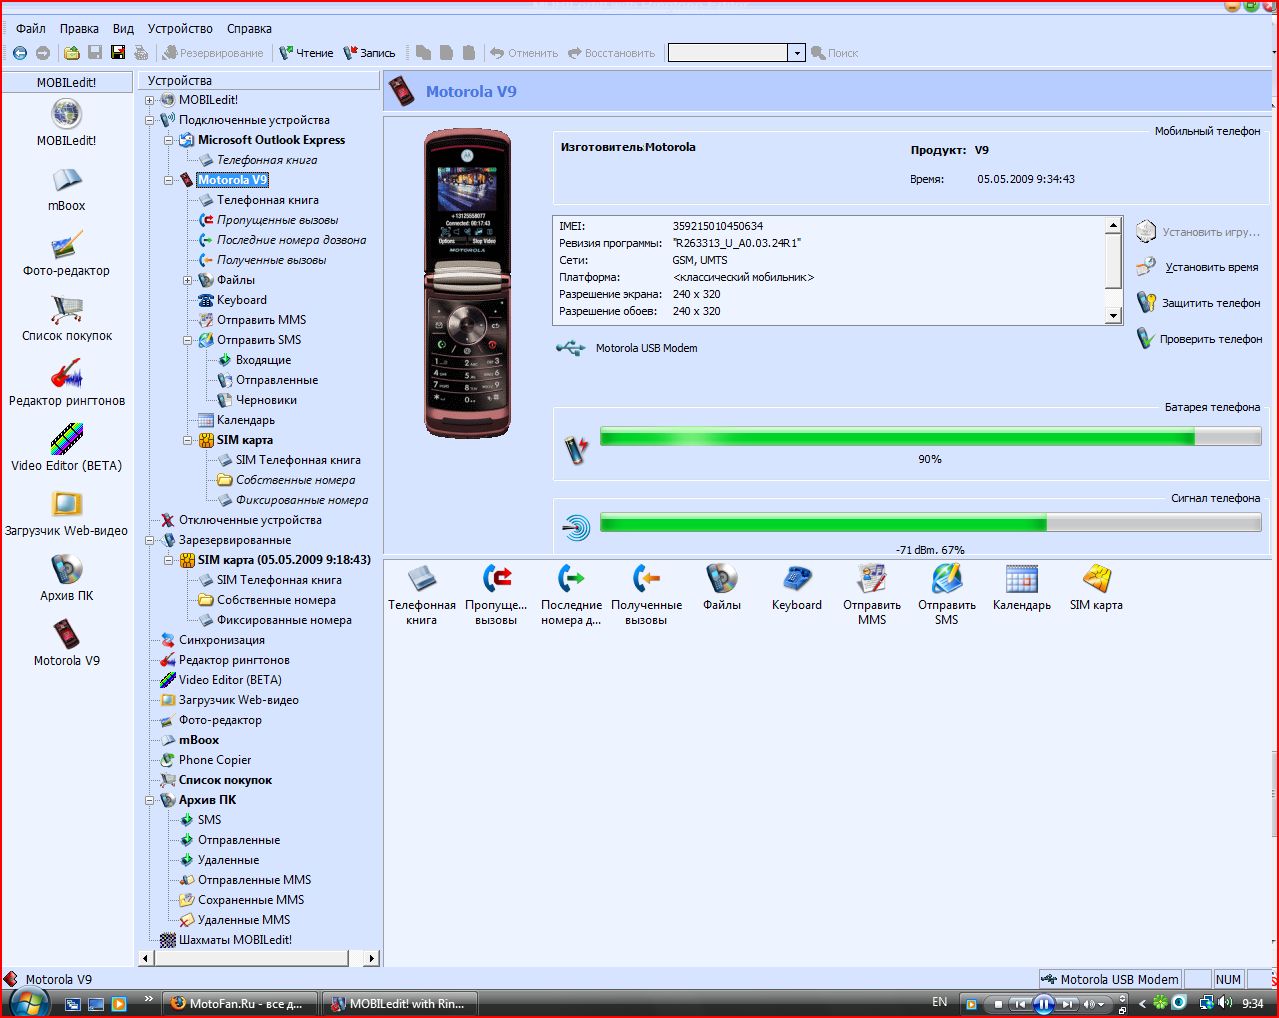This screenshot has height=1018, width=1279.
Task: Select Phone Copier in the device tree
Action: [x=215, y=760]
